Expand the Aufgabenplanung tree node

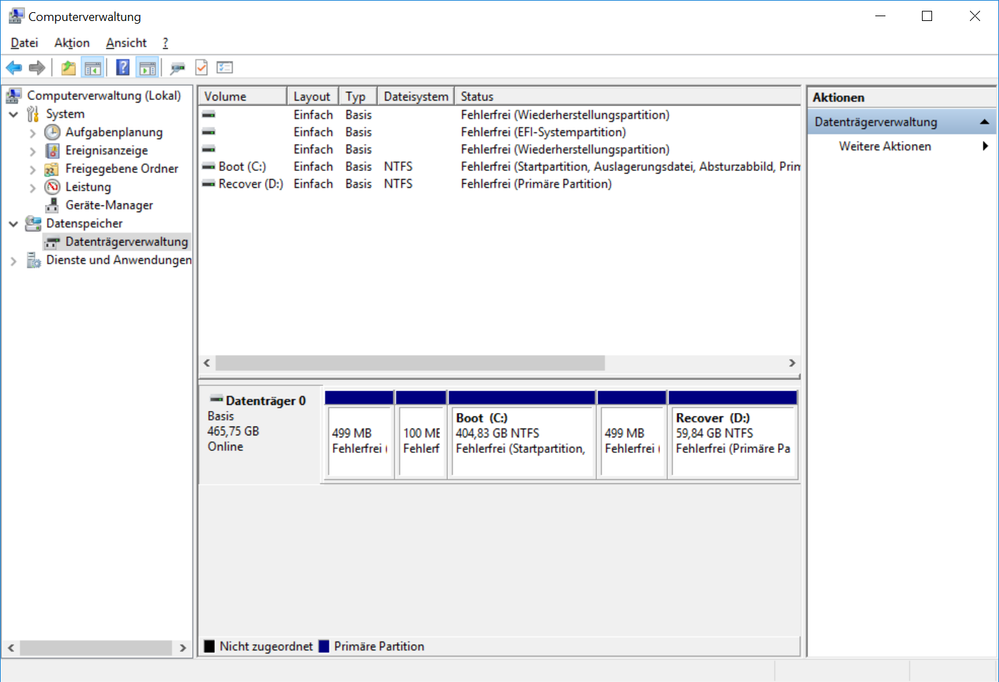[x=32, y=133]
